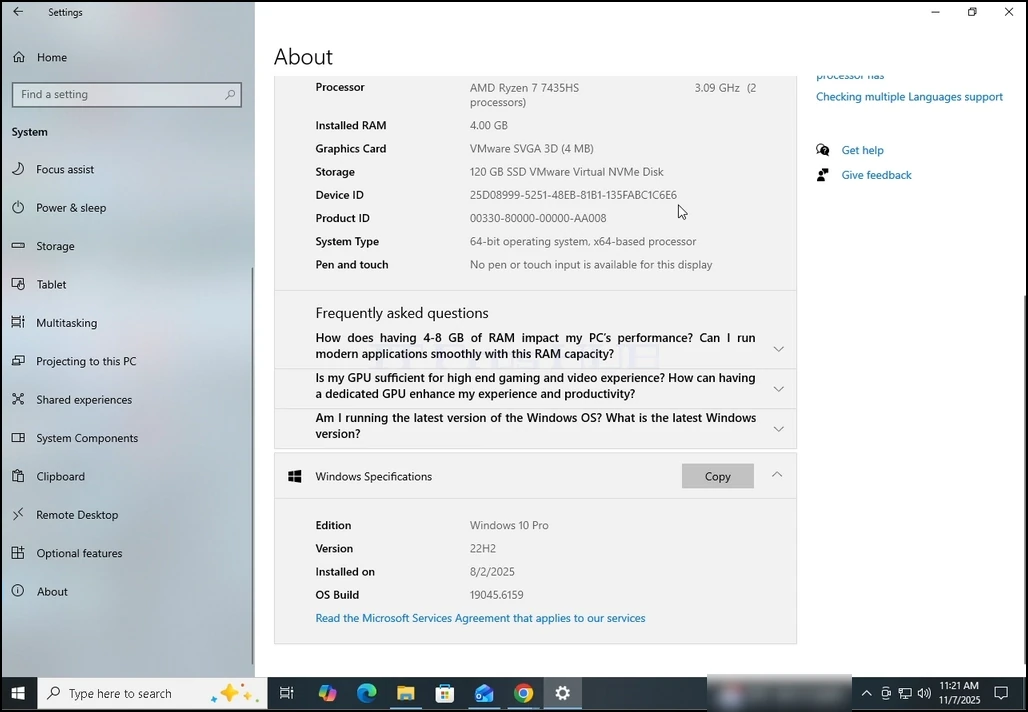Click the Clipboard icon in sidebar

18,476
